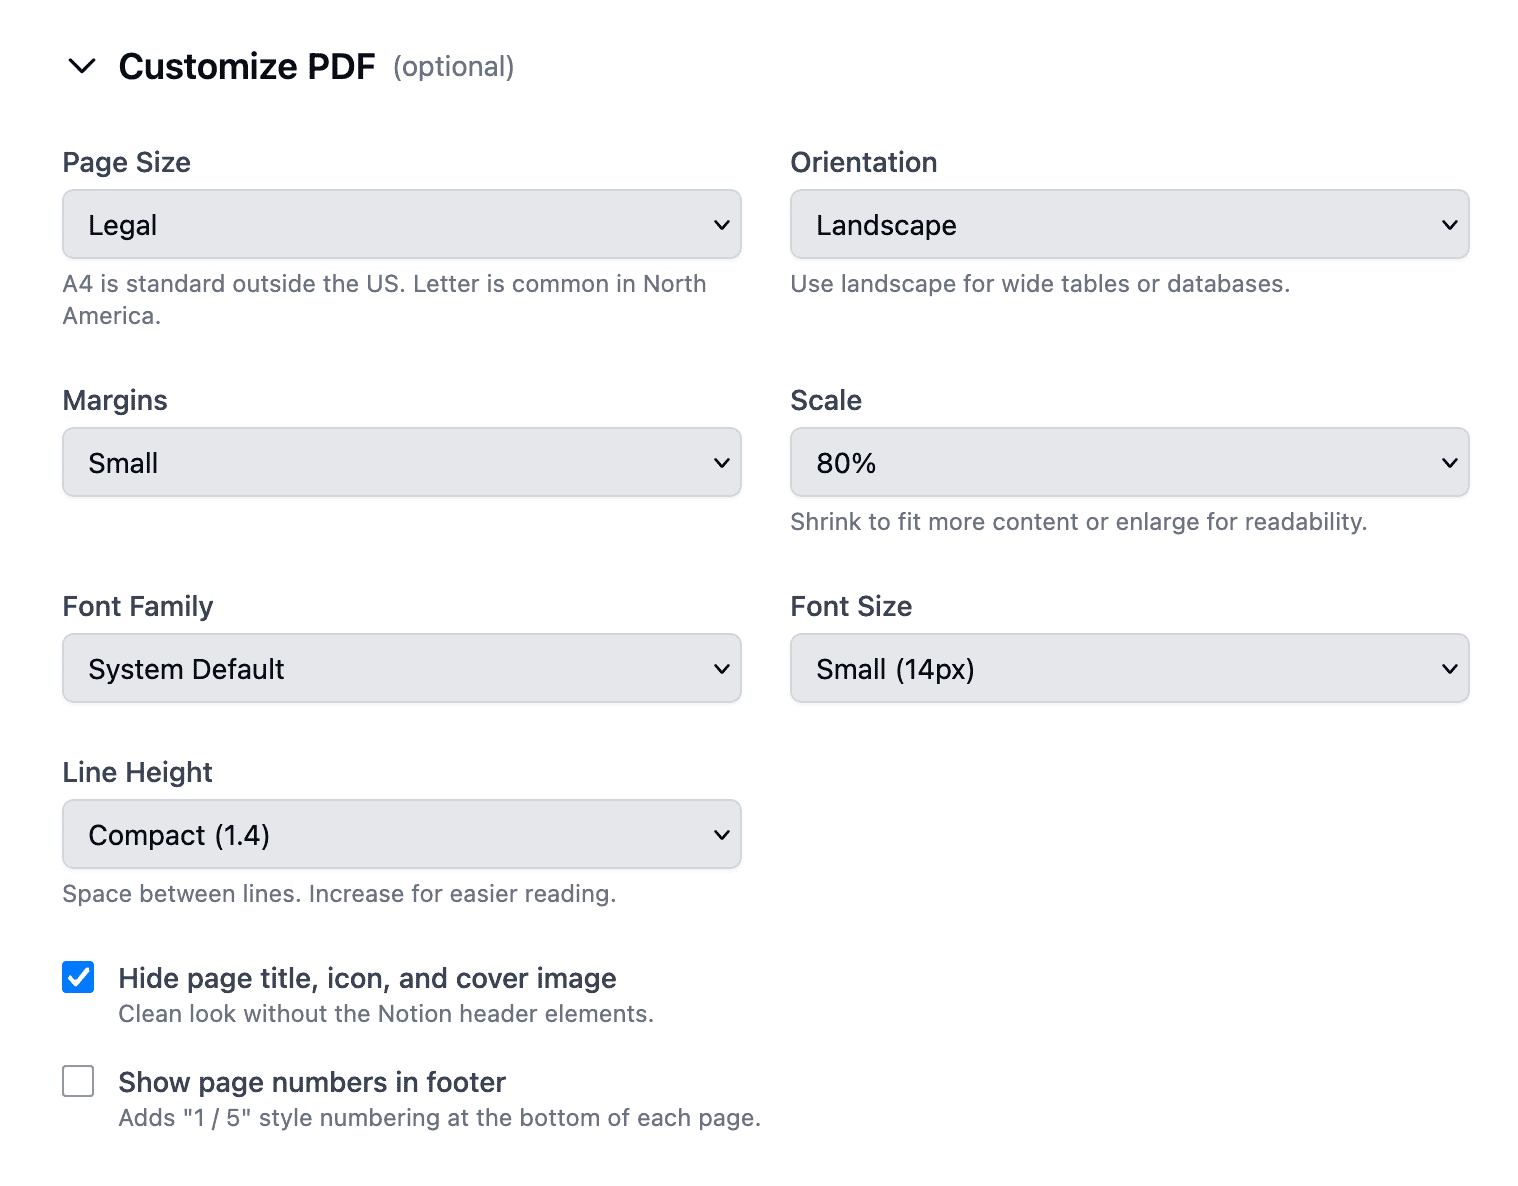Click the Hide page title label text
This screenshot has height=1186, width=1518.
(366, 977)
